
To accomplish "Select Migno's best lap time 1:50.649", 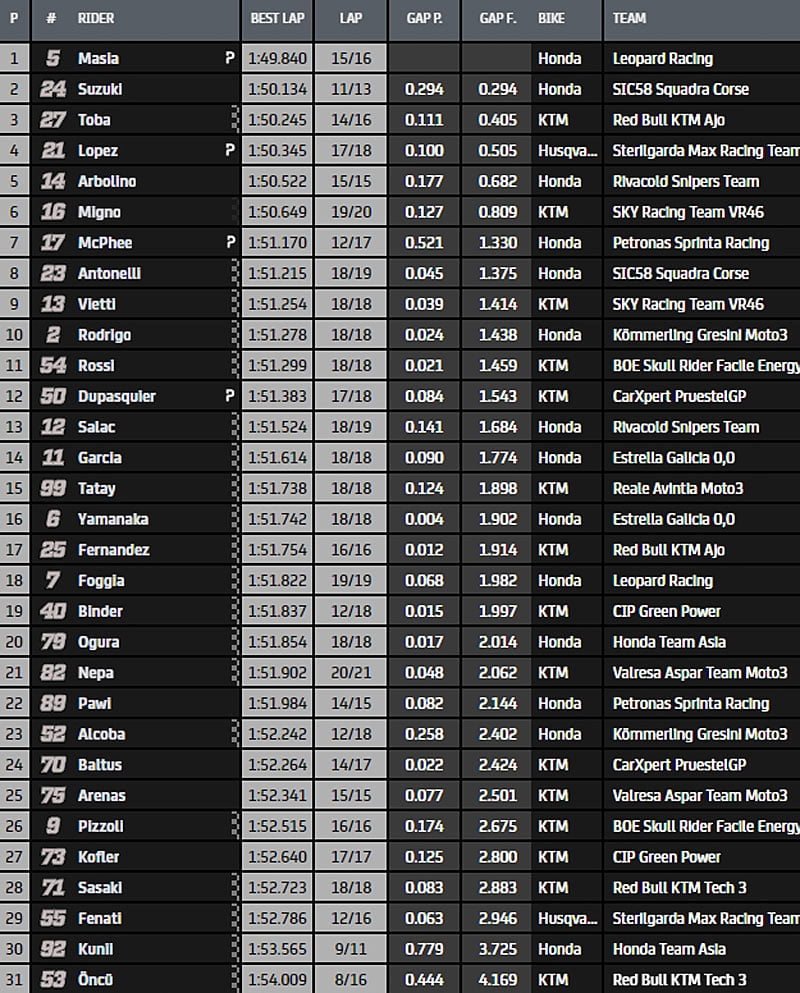I will [x=277, y=212].
